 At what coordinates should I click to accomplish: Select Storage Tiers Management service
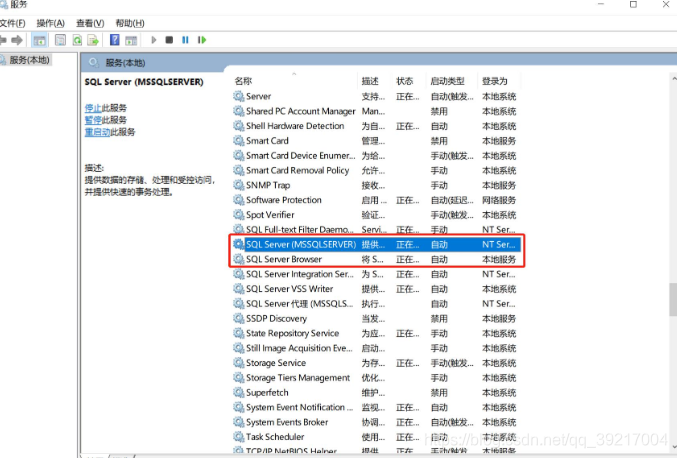point(298,377)
